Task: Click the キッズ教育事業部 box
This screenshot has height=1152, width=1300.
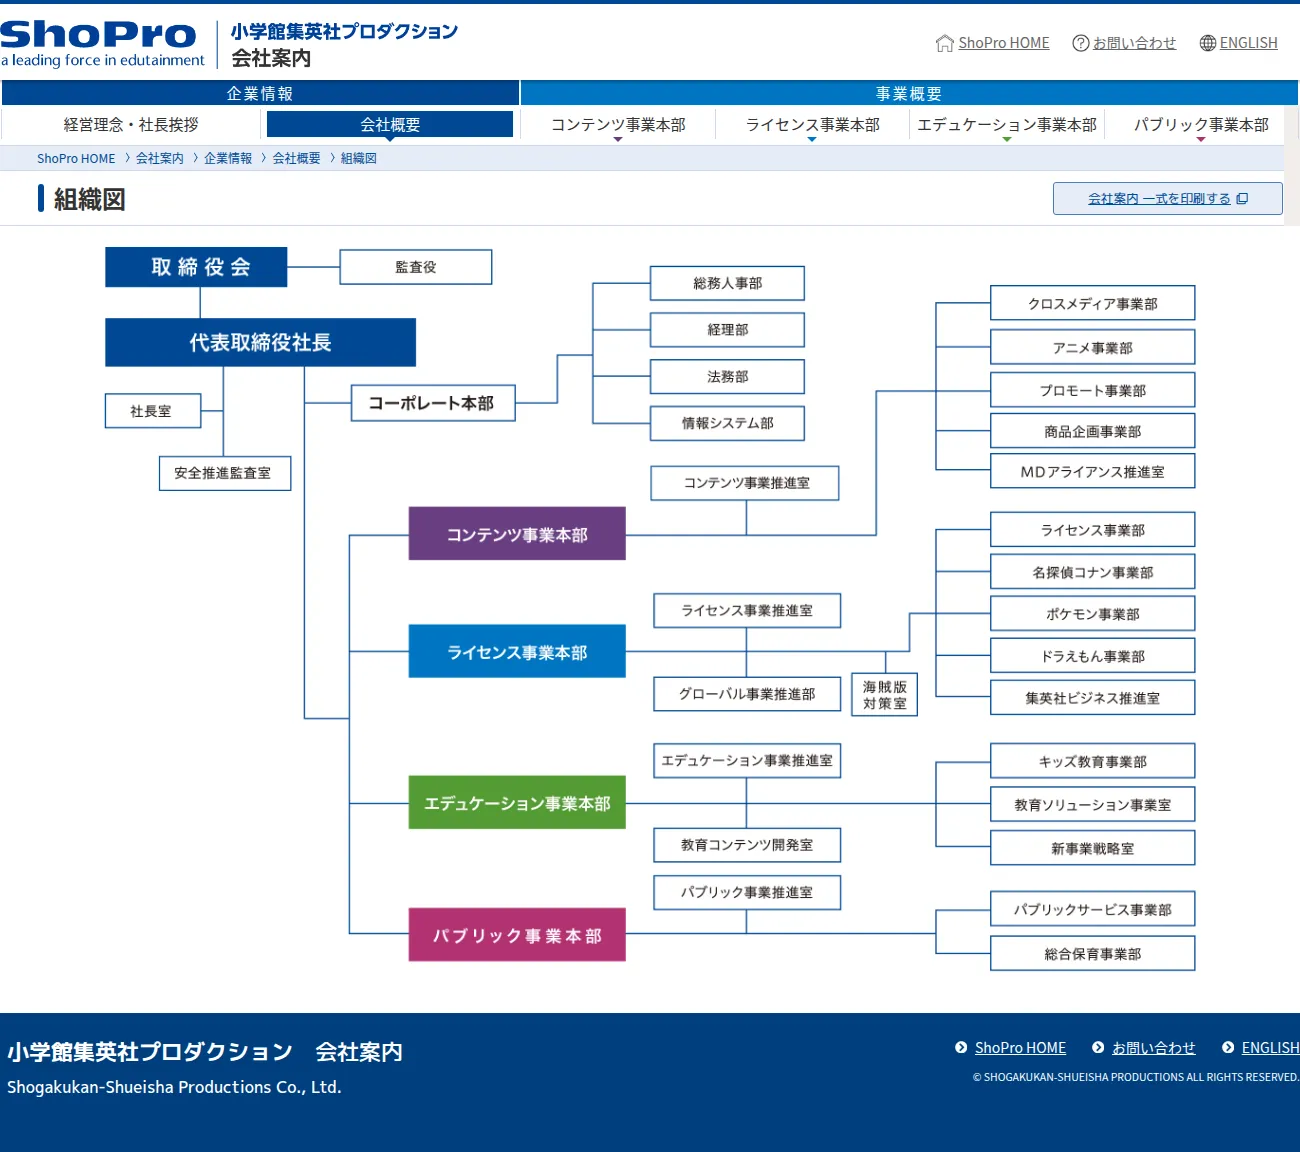Action: (x=1093, y=761)
